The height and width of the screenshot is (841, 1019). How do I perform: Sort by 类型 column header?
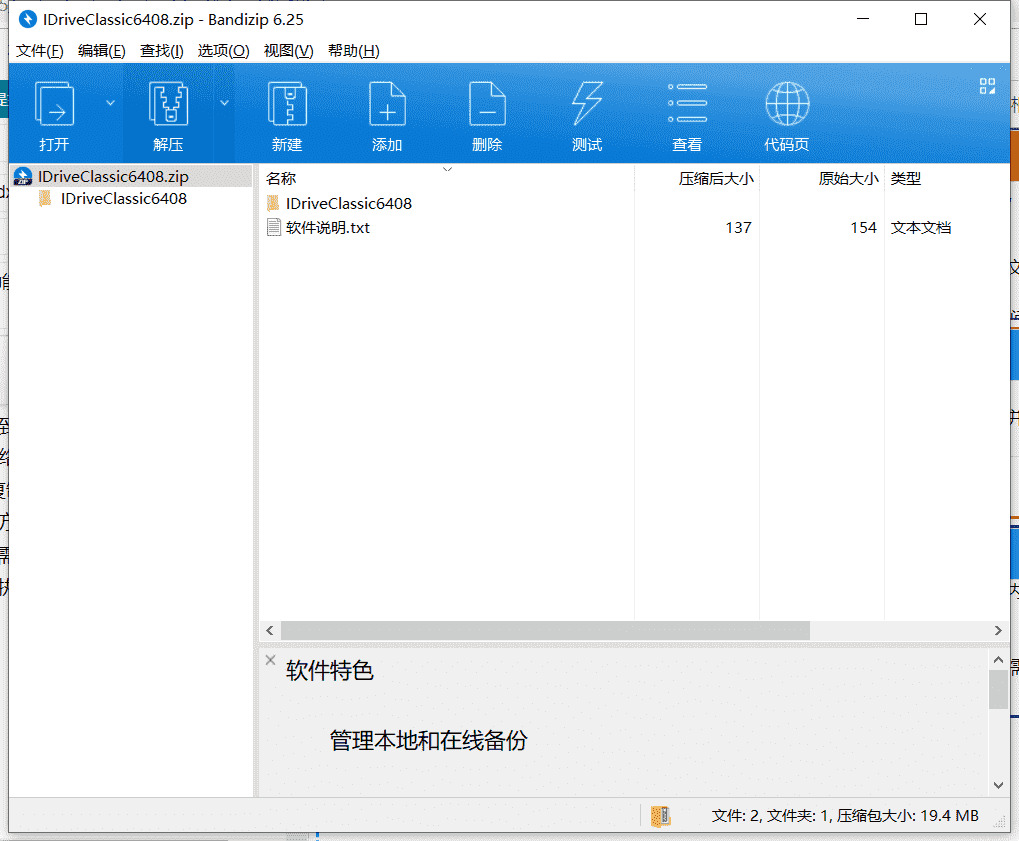tap(906, 178)
